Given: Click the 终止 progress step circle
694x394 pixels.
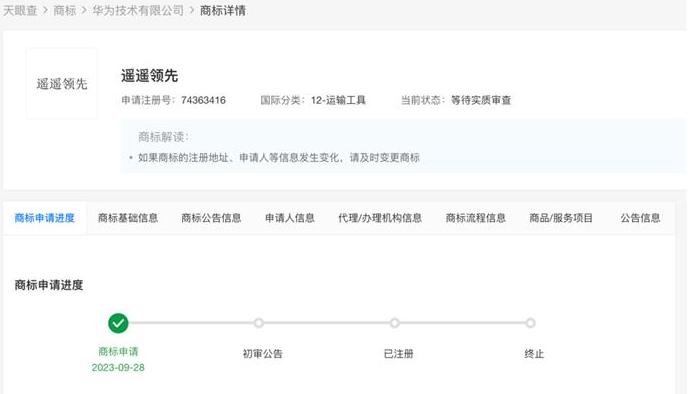Looking at the screenshot, I should [530, 323].
